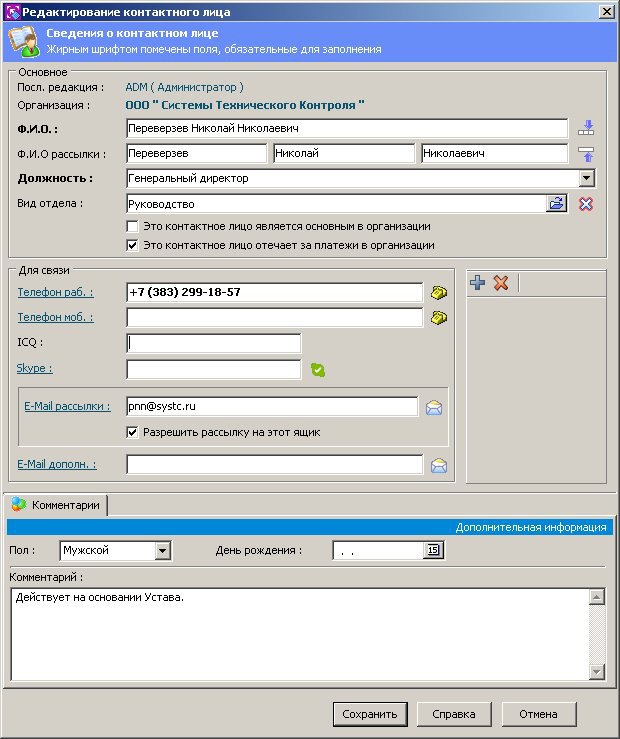
Task: Click into the ICQ input field
Action: [214, 343]
